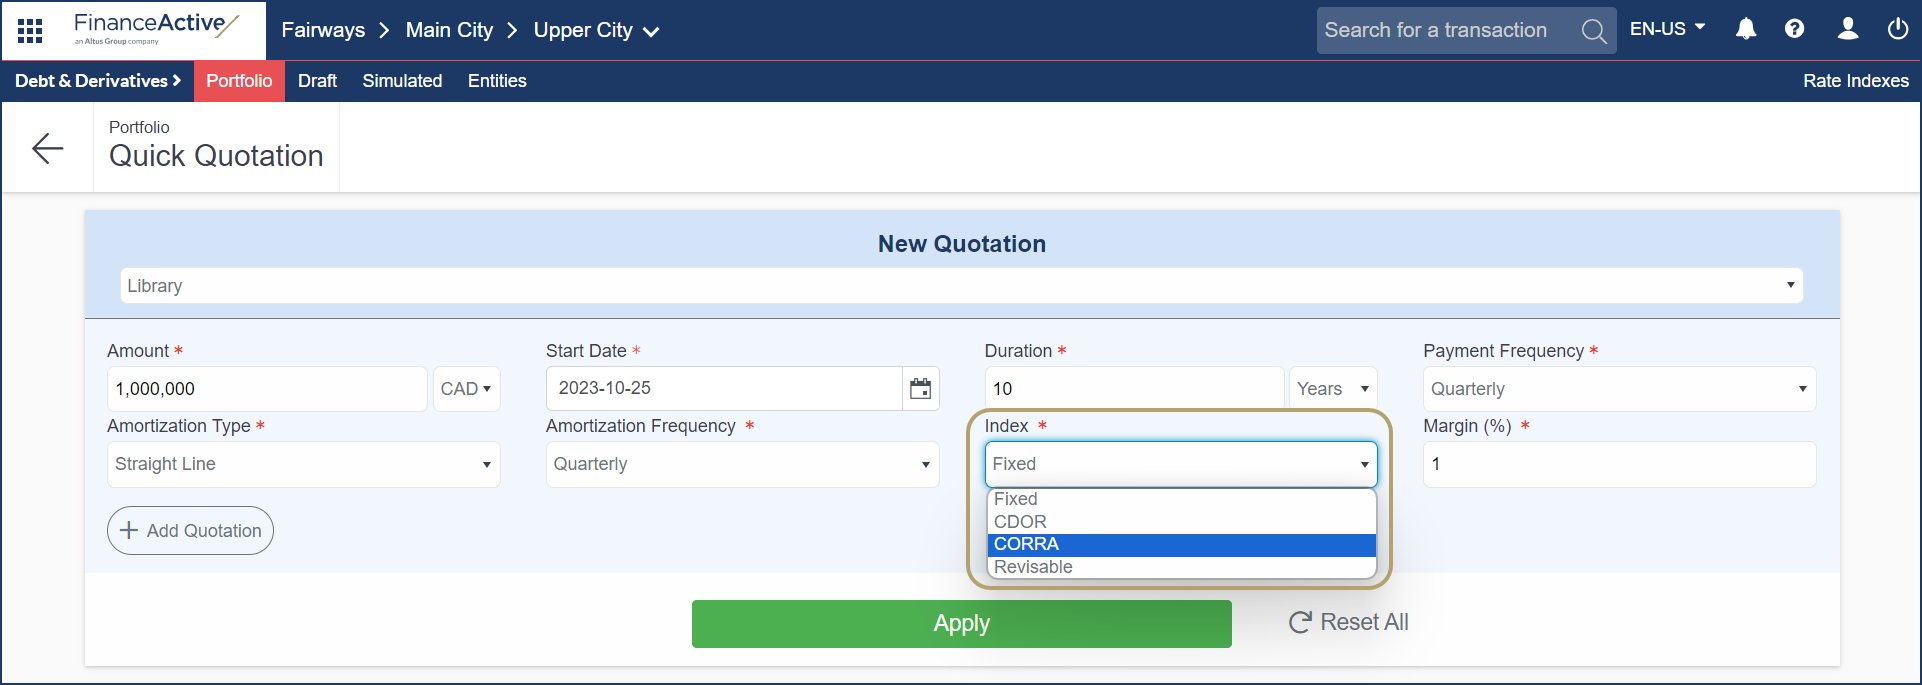The width and height of the screenshot is (1922, 685).
Task: Open the Rate Indexes link
Action: click(1855, 81)
